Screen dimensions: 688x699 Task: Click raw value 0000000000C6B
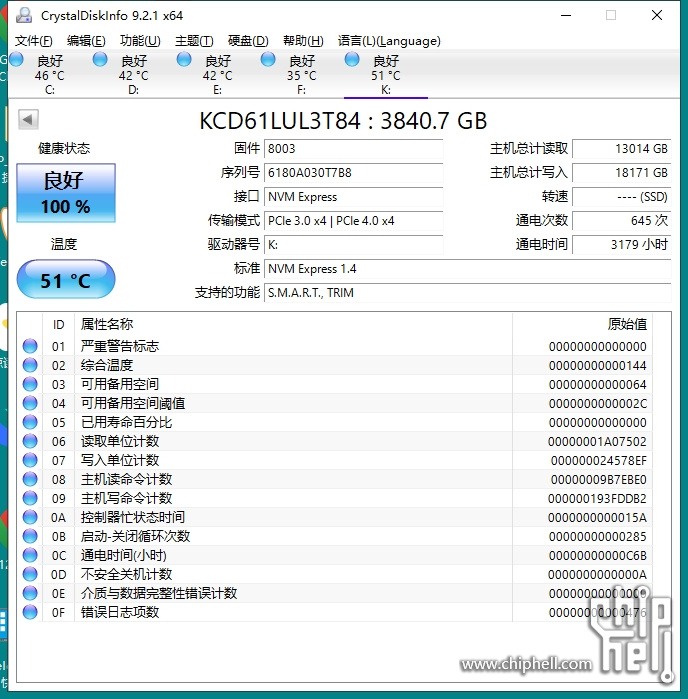point(597,555)
